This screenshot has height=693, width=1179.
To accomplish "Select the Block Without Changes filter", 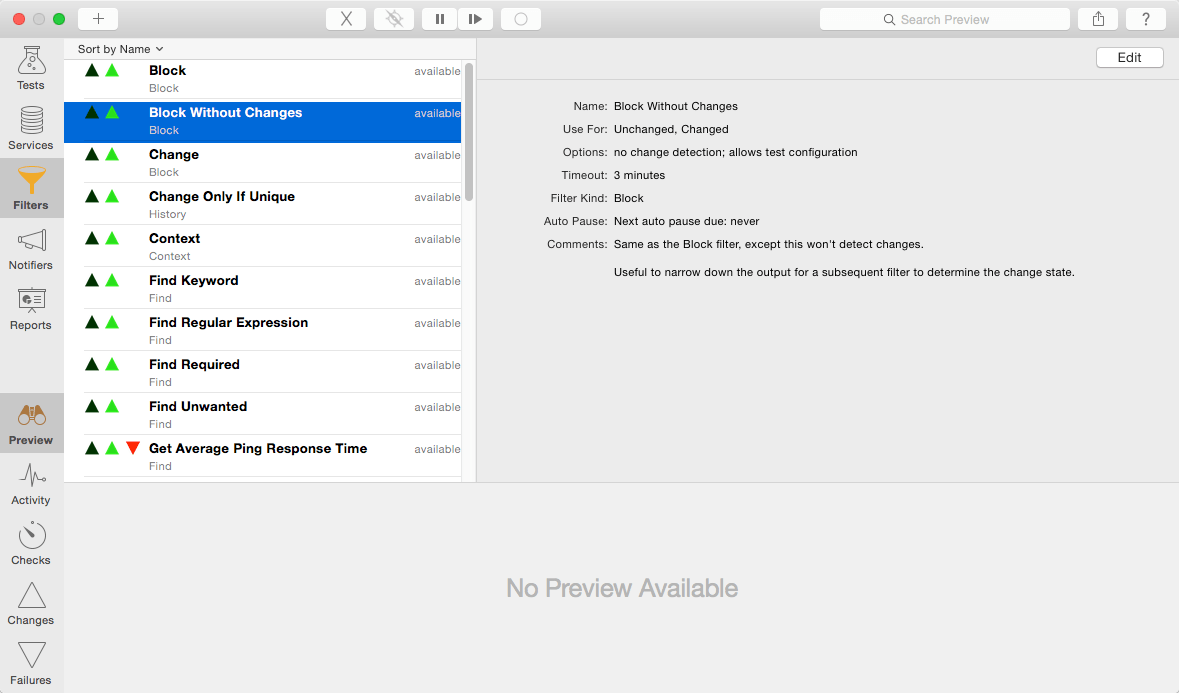I will 262,122.
